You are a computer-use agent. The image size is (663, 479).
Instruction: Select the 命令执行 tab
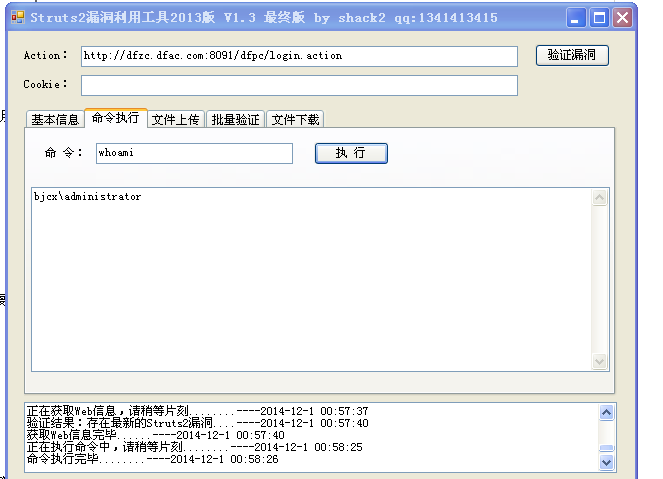pyautogui.click(x=115, y=118)
